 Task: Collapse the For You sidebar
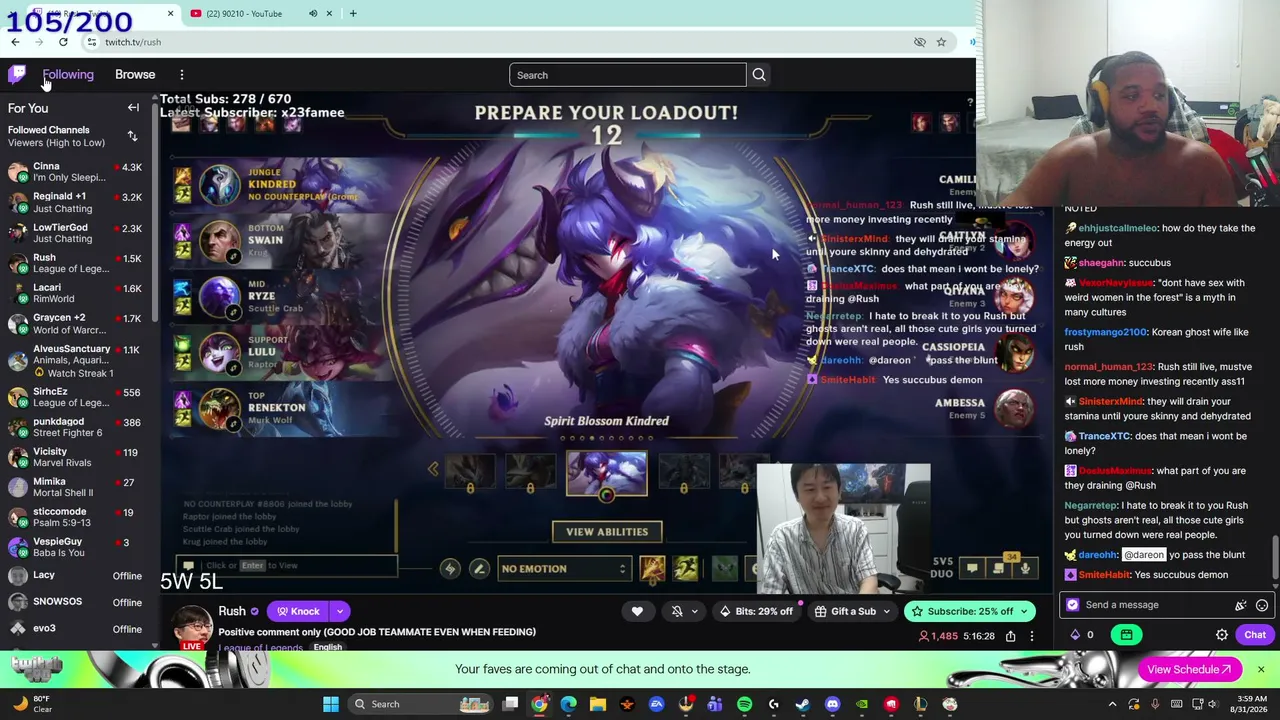133,108
